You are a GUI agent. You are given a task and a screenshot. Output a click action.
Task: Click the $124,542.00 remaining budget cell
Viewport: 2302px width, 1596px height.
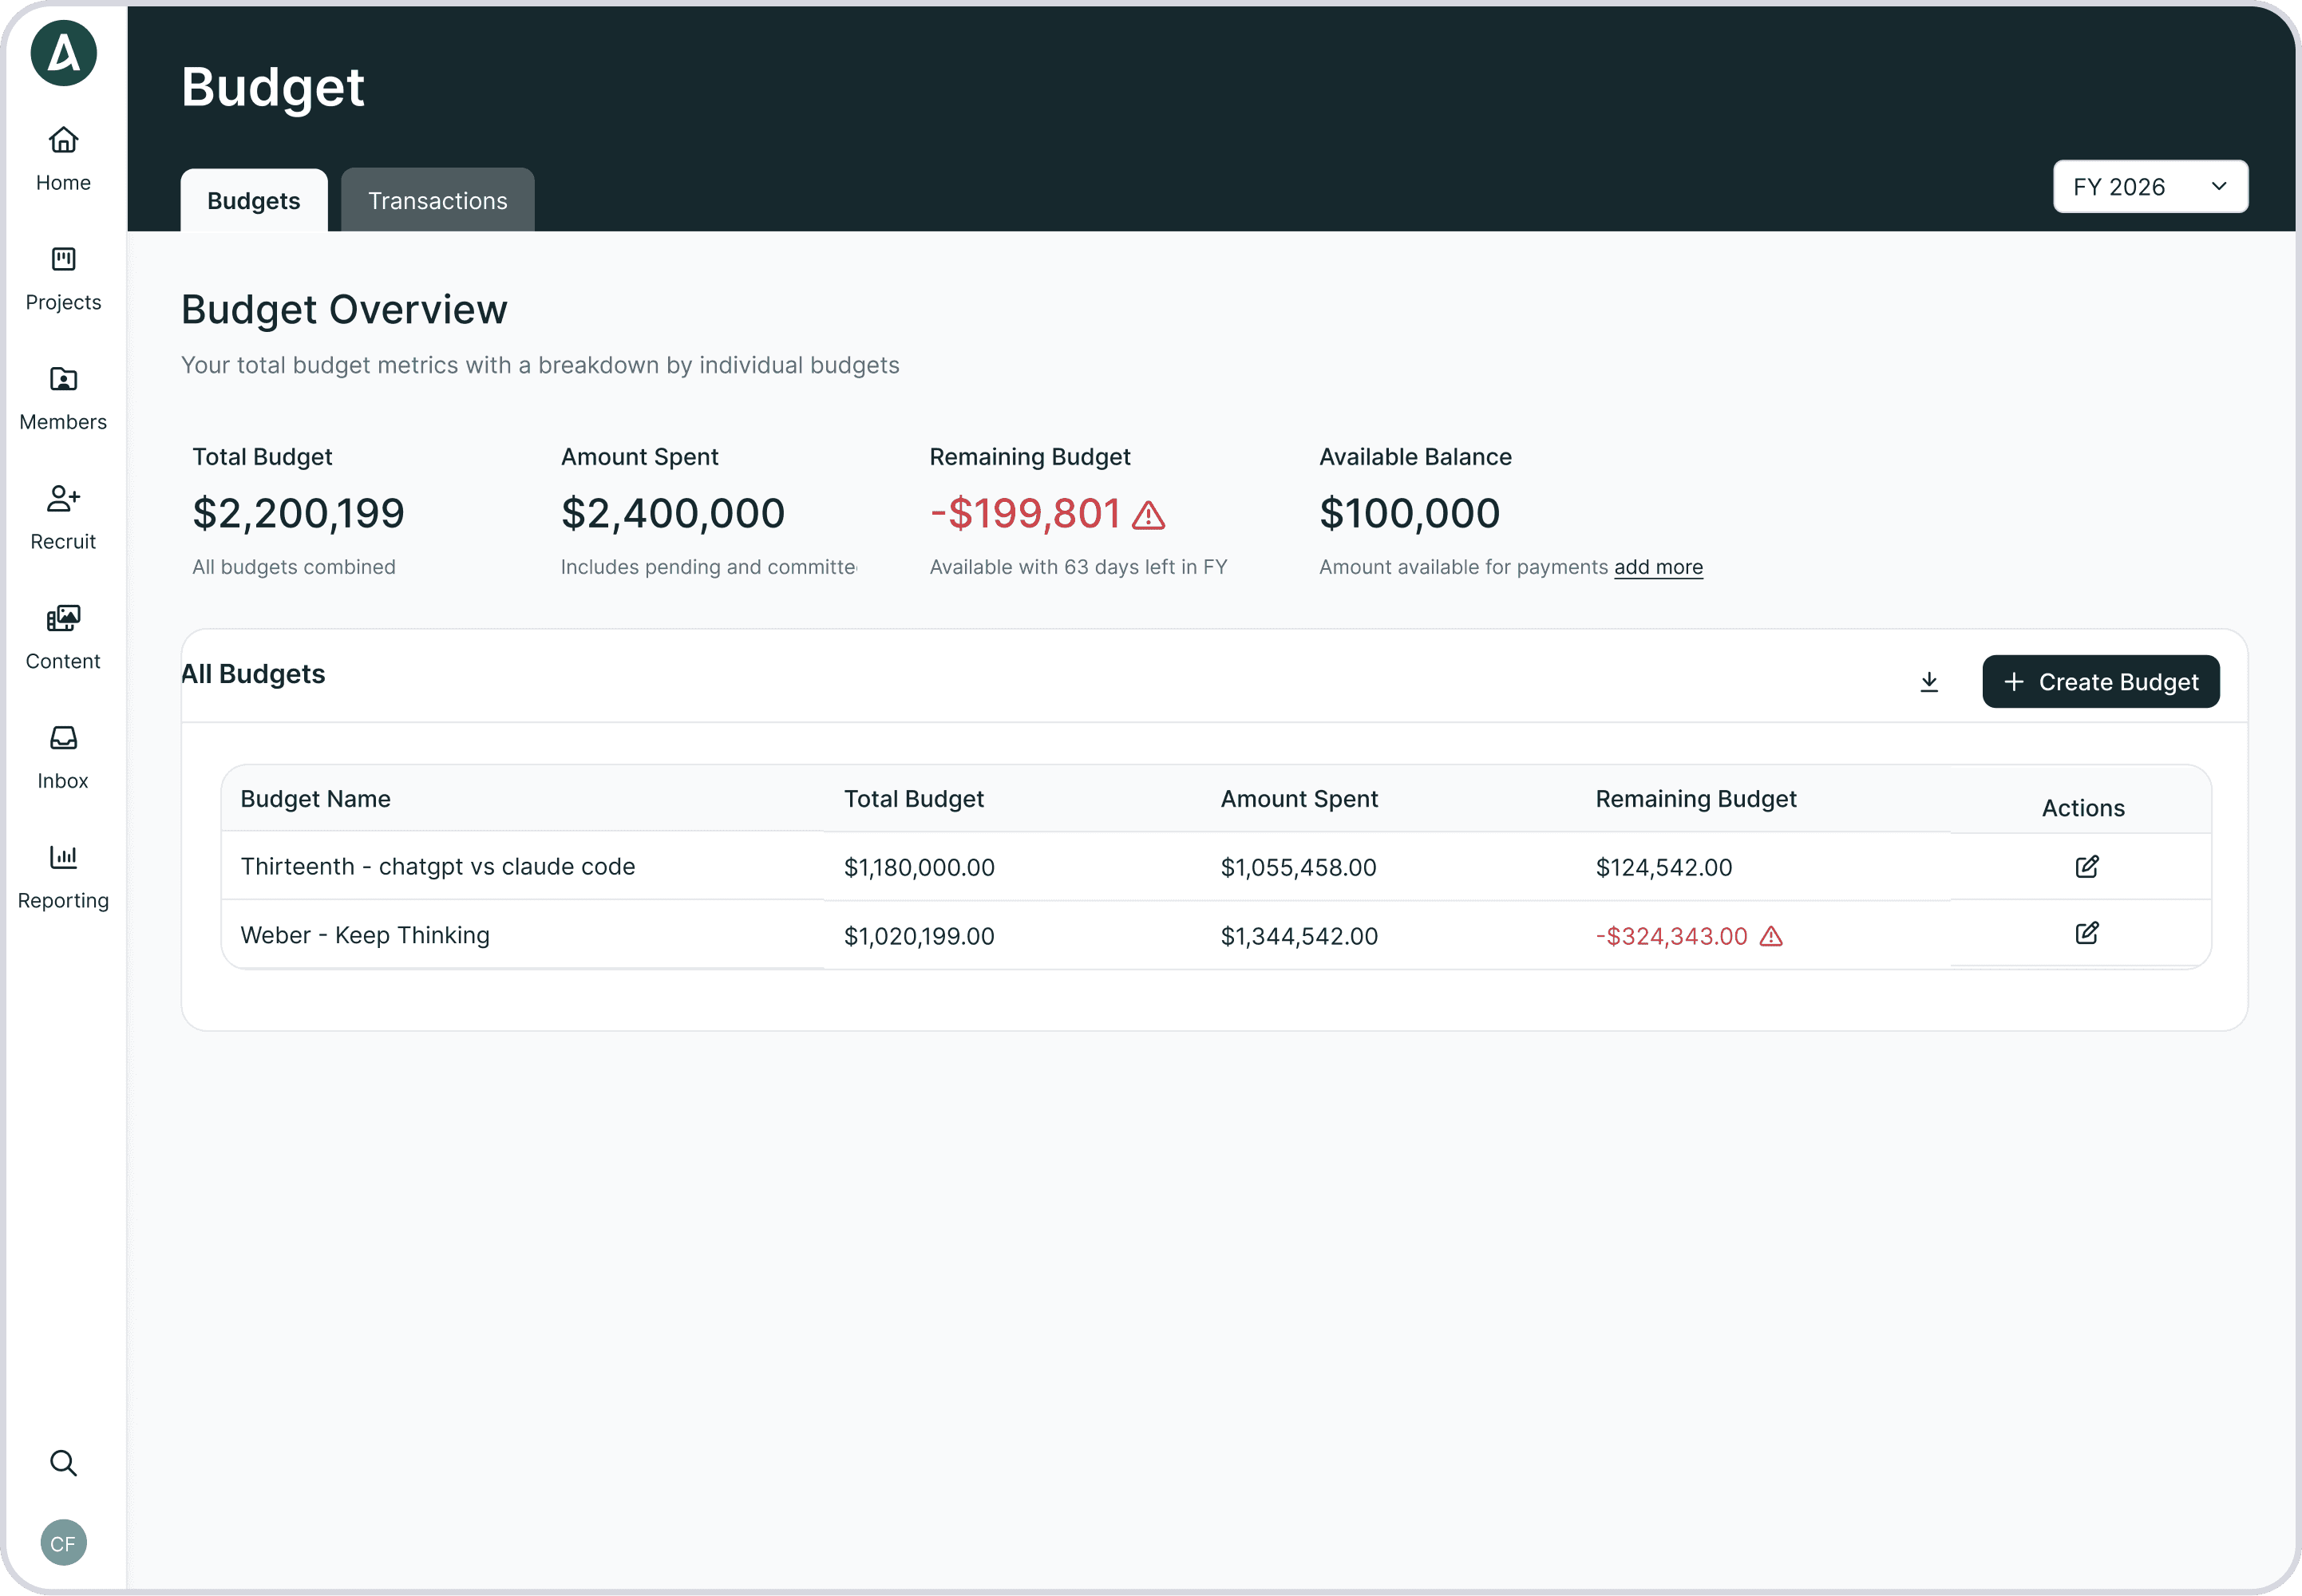point(1663,867)
